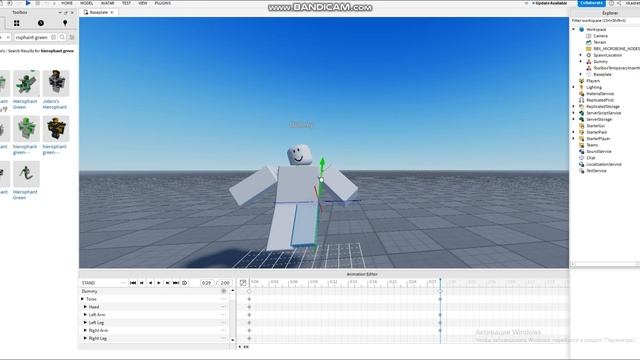Jump to first frame in Animation Editor
This screenshot has width=640, height=360.
133,283
